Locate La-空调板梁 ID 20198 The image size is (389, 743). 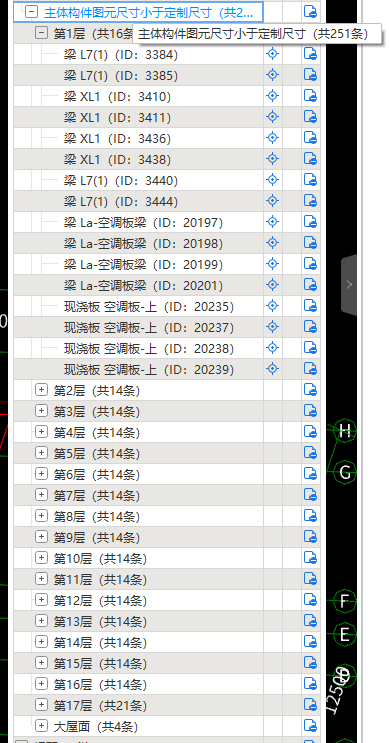point(272,243)
